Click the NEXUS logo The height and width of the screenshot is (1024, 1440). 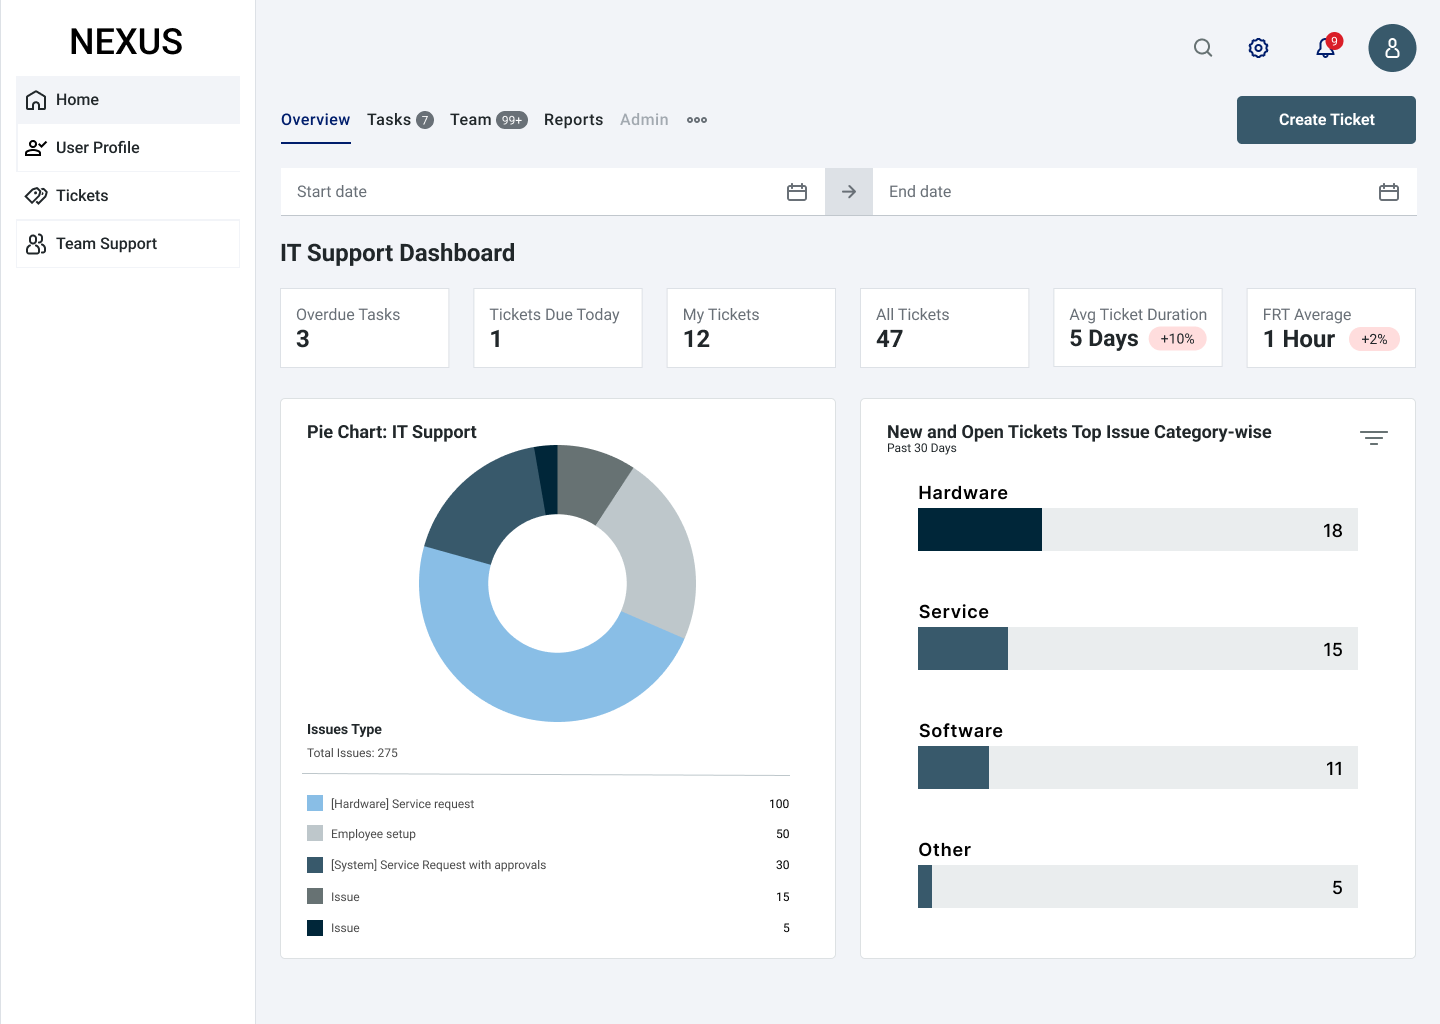point(126,42)
